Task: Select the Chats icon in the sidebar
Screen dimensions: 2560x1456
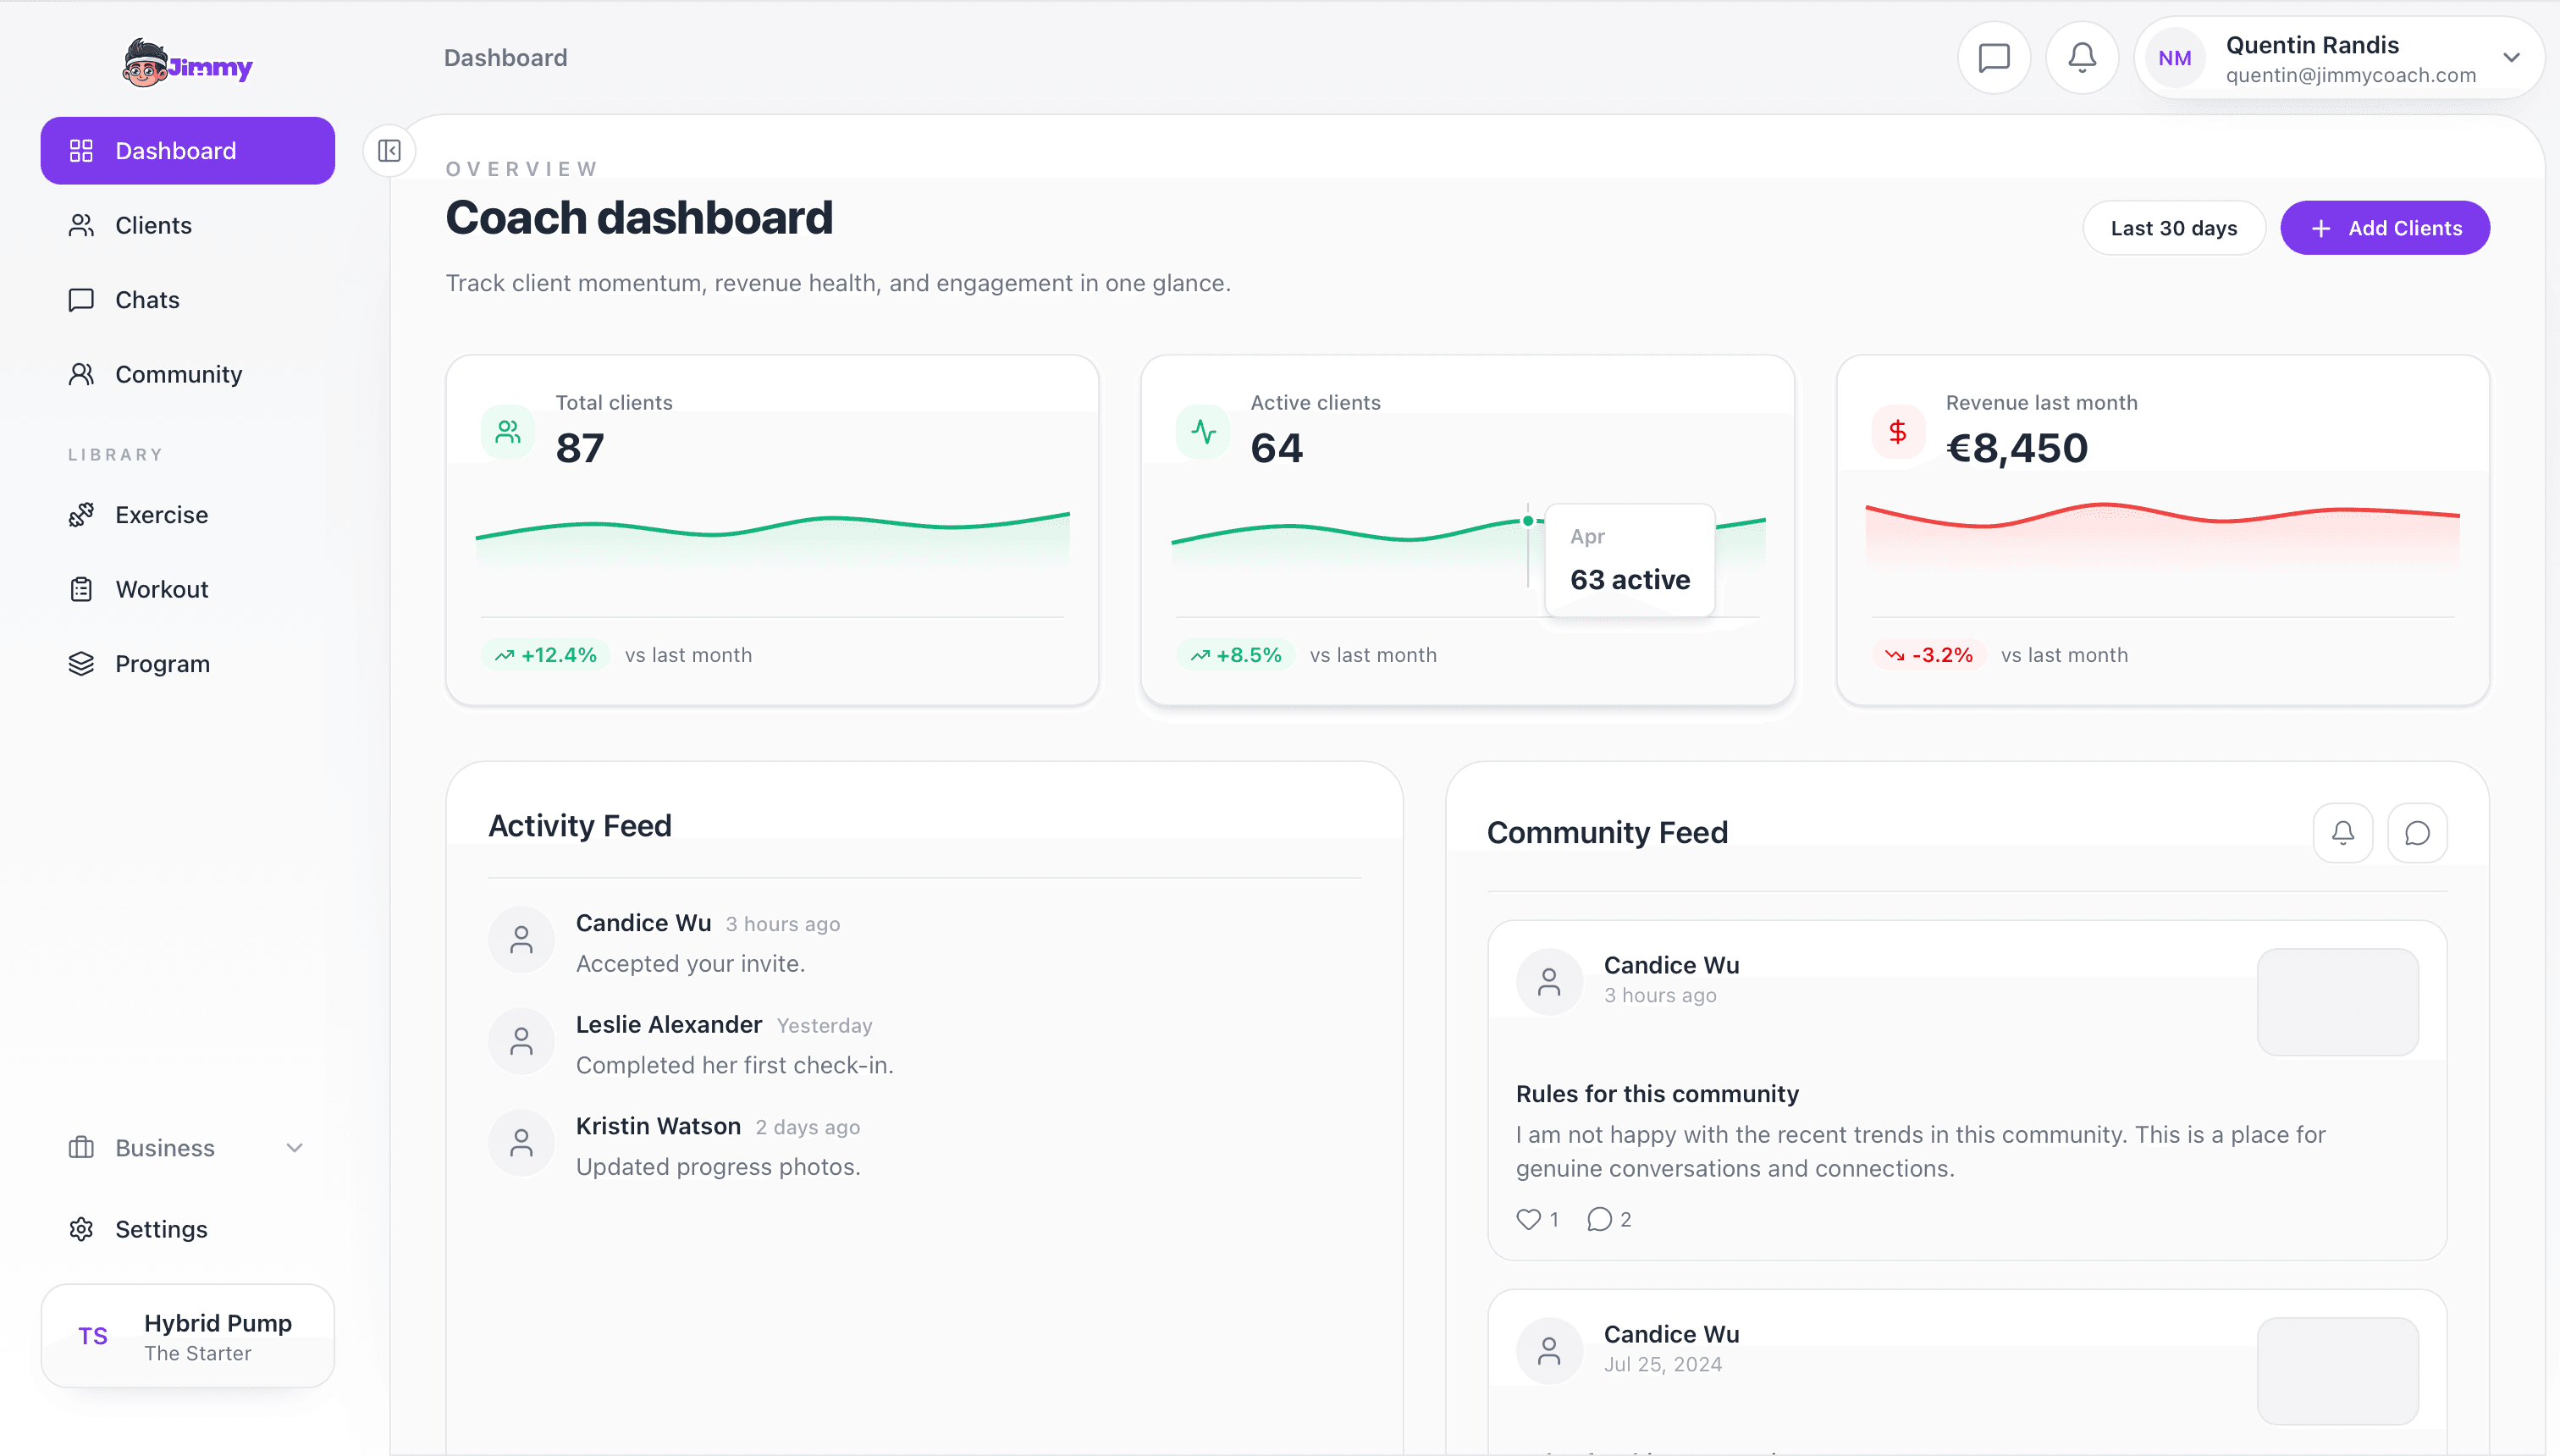Action: pos(82,299)
